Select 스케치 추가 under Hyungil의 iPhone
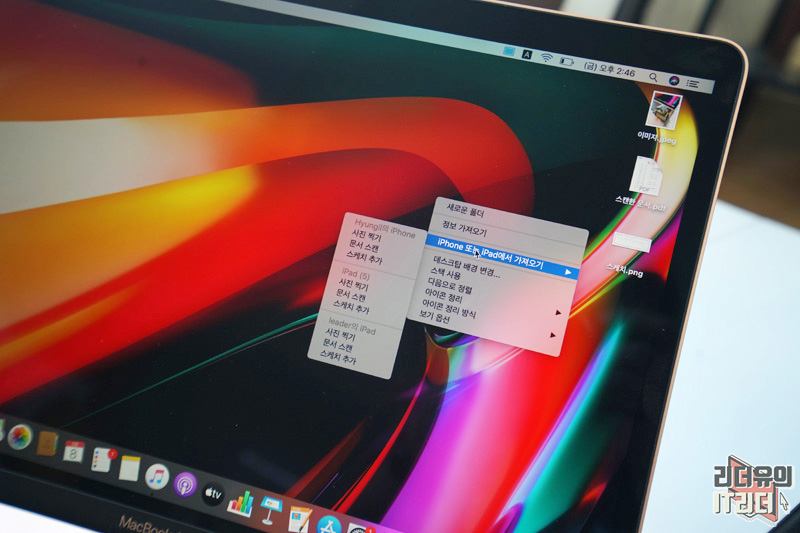This screenshot has width=800, height=533. point(364,259)
